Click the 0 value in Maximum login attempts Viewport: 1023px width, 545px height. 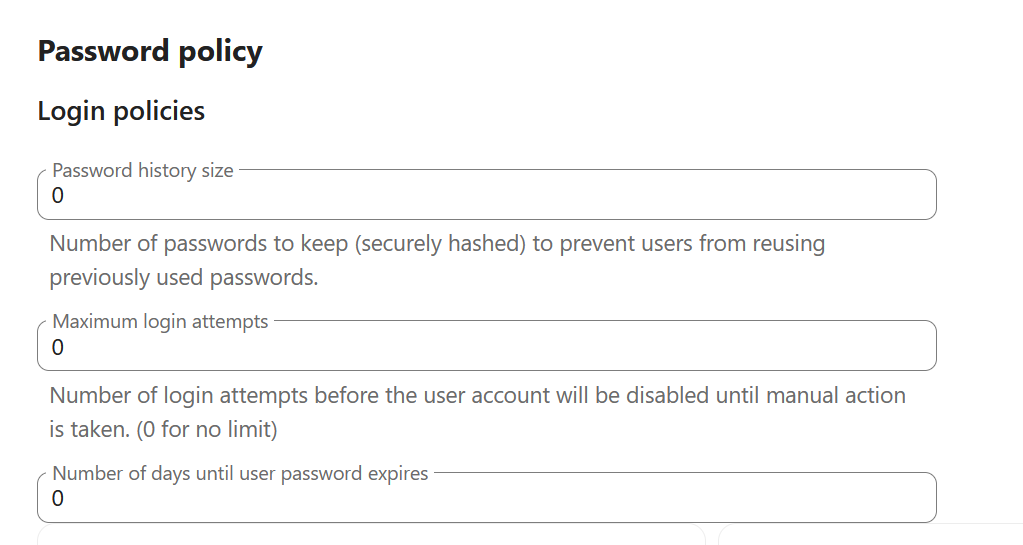click(x=58, y=348)
